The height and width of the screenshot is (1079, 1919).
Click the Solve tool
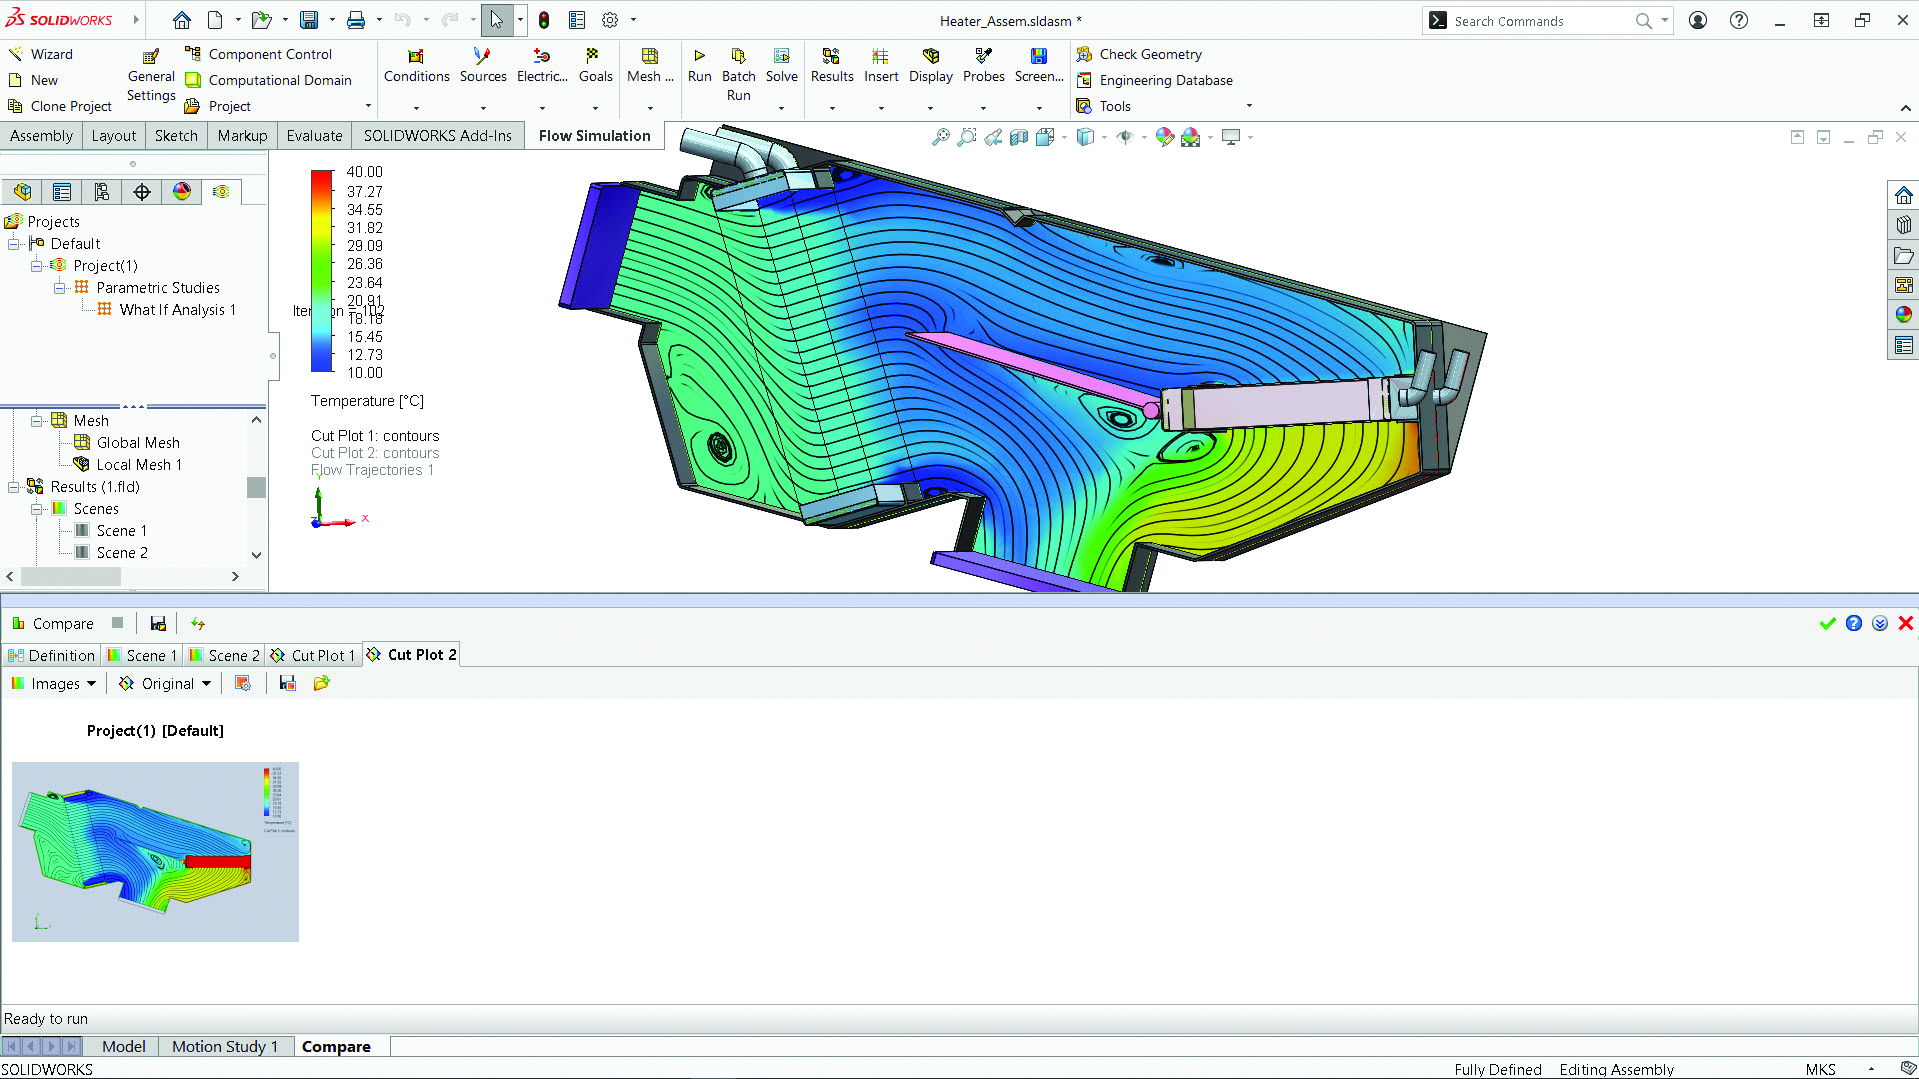point(781,66)
